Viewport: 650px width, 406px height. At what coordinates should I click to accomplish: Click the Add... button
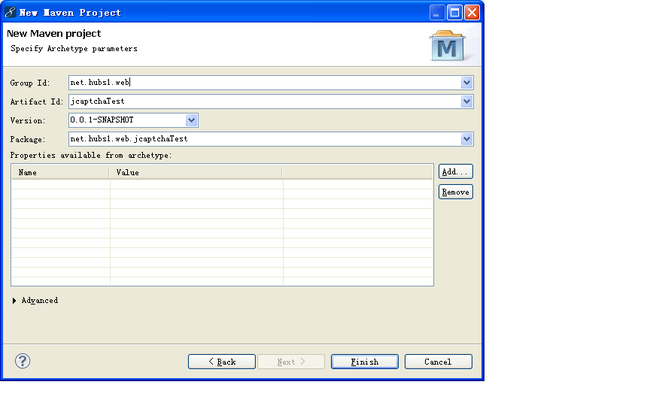point(456,171)
